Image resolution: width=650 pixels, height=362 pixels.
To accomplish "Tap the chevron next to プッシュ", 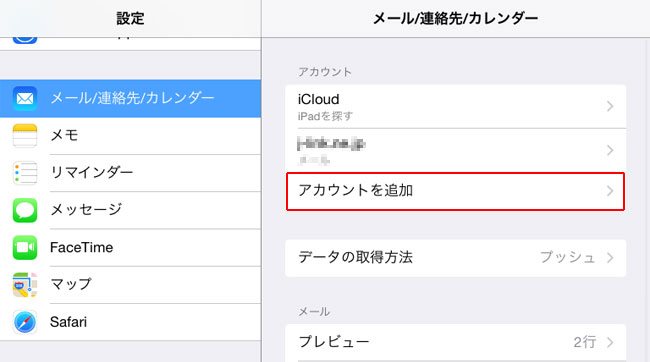I will point(610,258).
